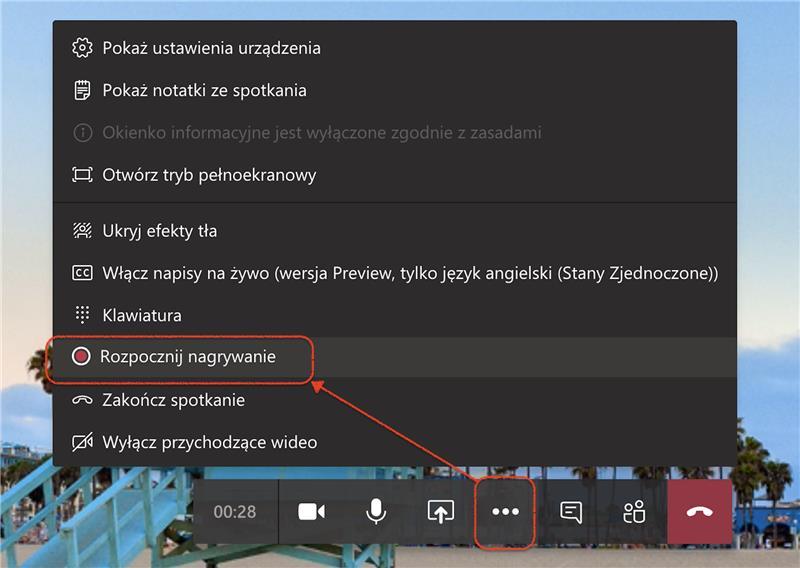Screen dimensions: 800x568
Task: Click the meeting notes notepad icon
Action: click(82, 91)
